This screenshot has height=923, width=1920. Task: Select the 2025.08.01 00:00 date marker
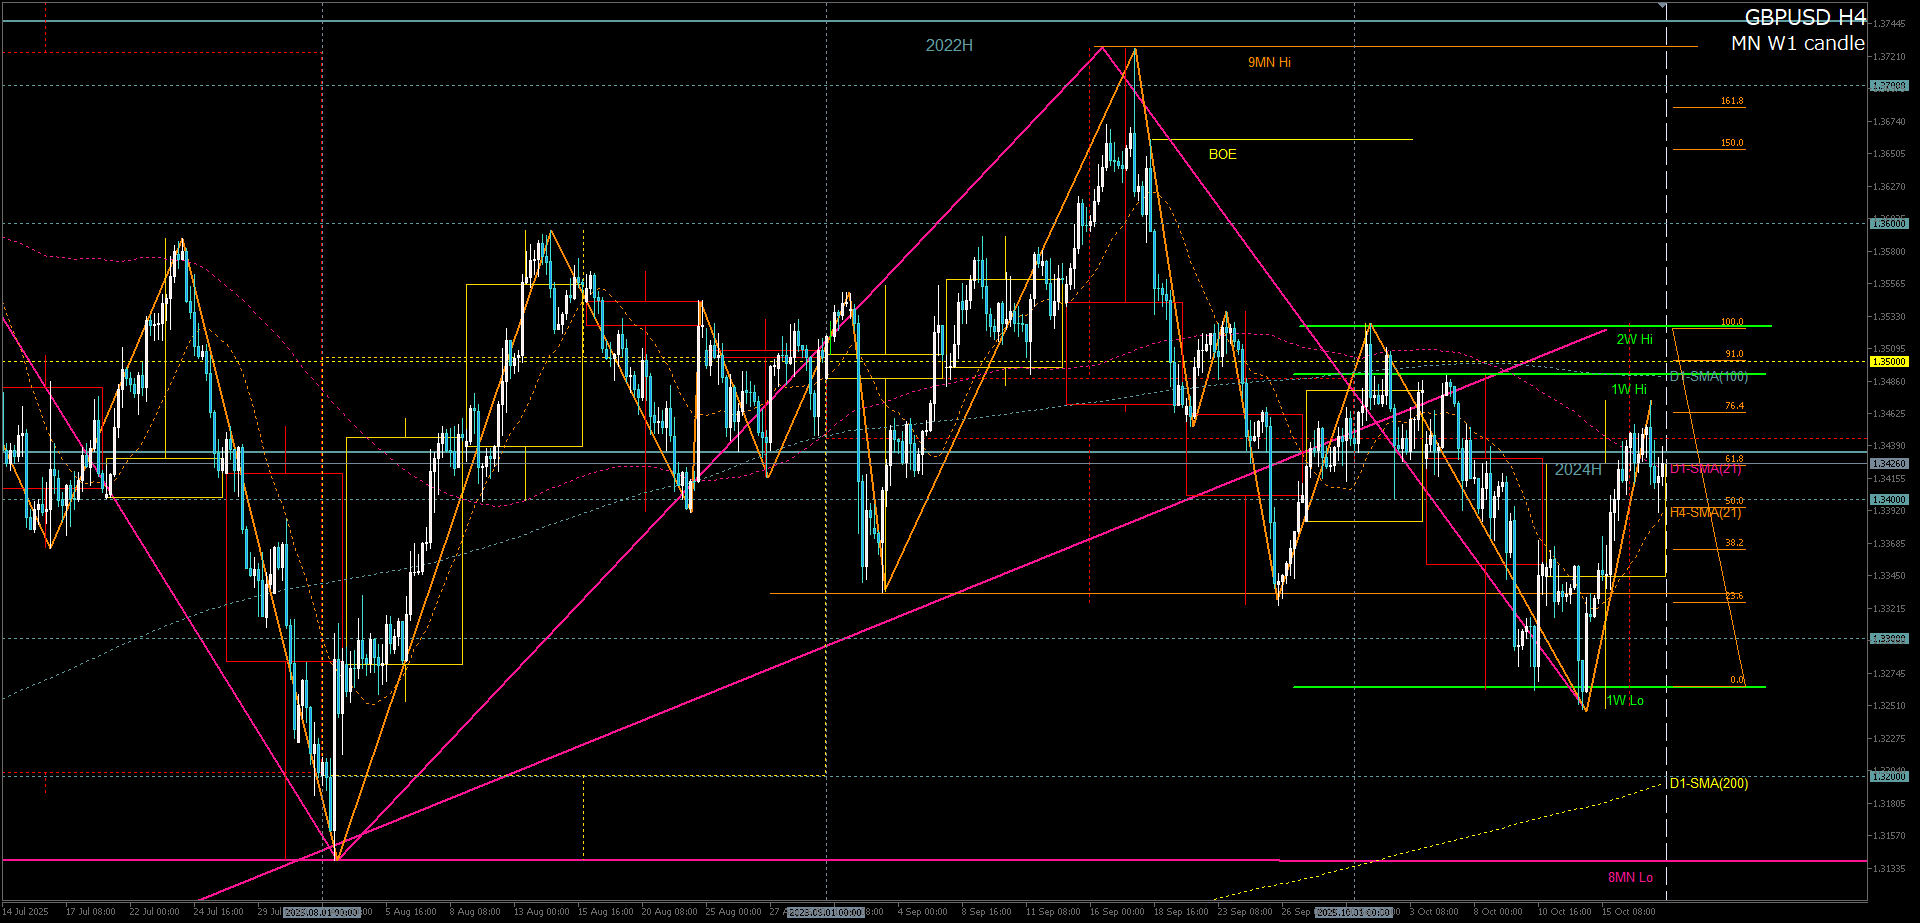click(x=322, y=912)
